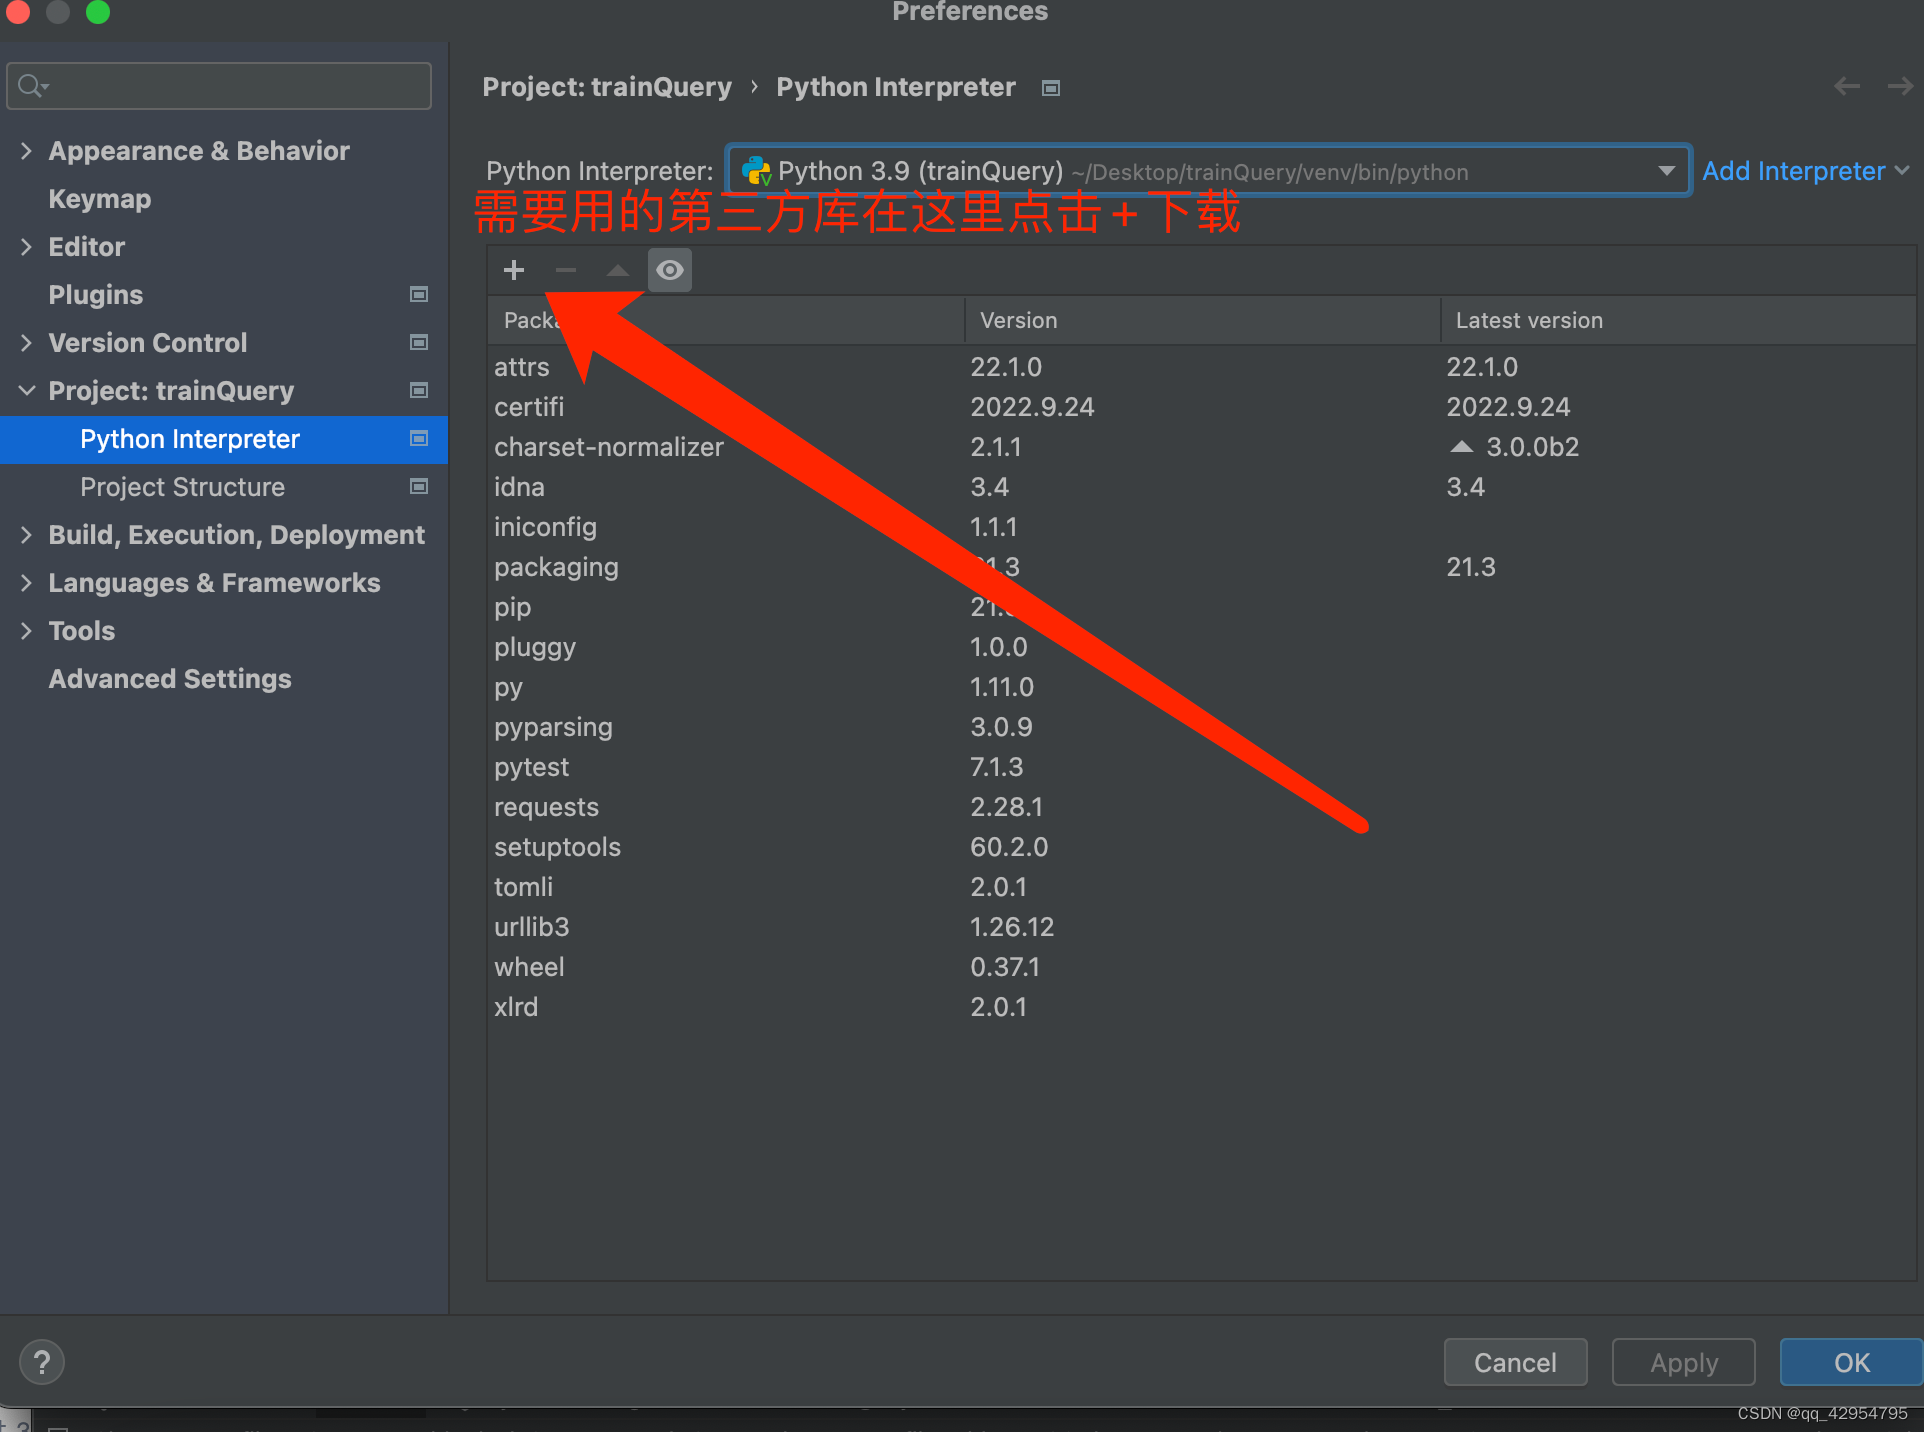Click the minus uninstall package icon

click(566, 270)
